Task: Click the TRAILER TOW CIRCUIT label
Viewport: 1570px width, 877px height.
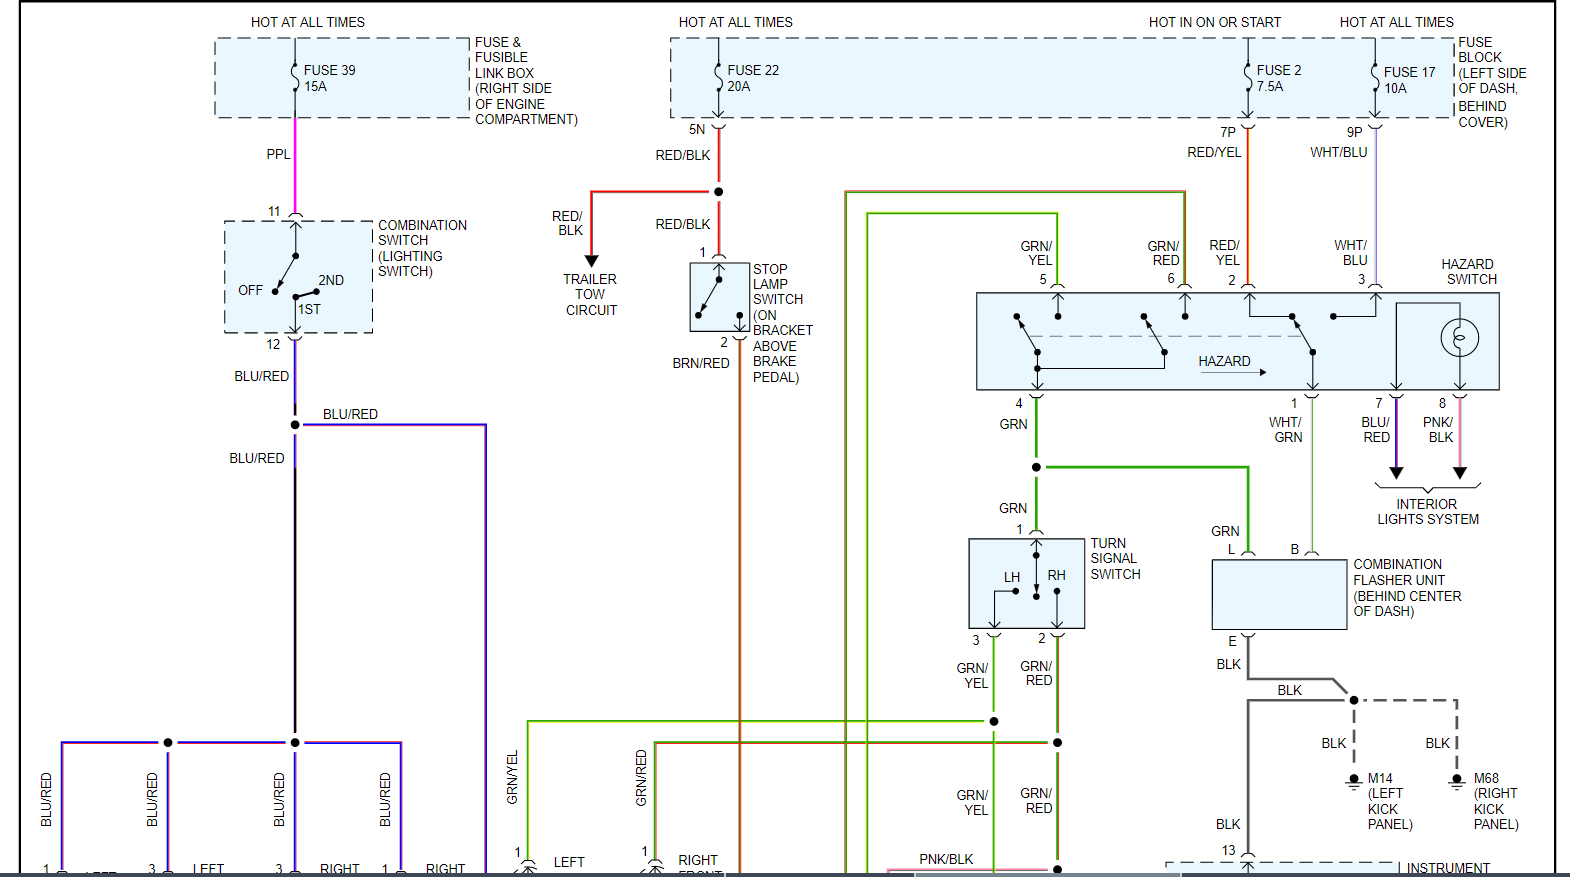Action: point(590,294)
